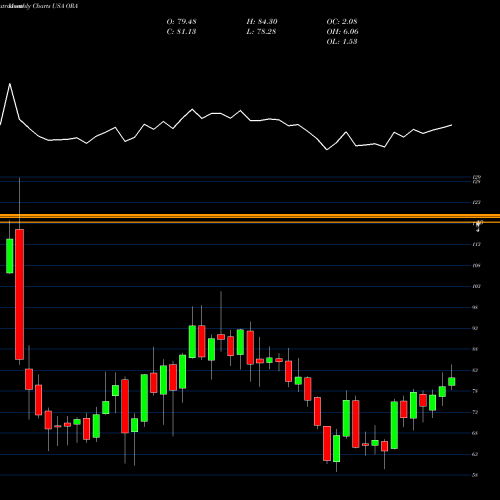Viewport: 500px width, 500px height.
Task: Select the low price value L: 78.28
Action: click(x=262, y=32)
